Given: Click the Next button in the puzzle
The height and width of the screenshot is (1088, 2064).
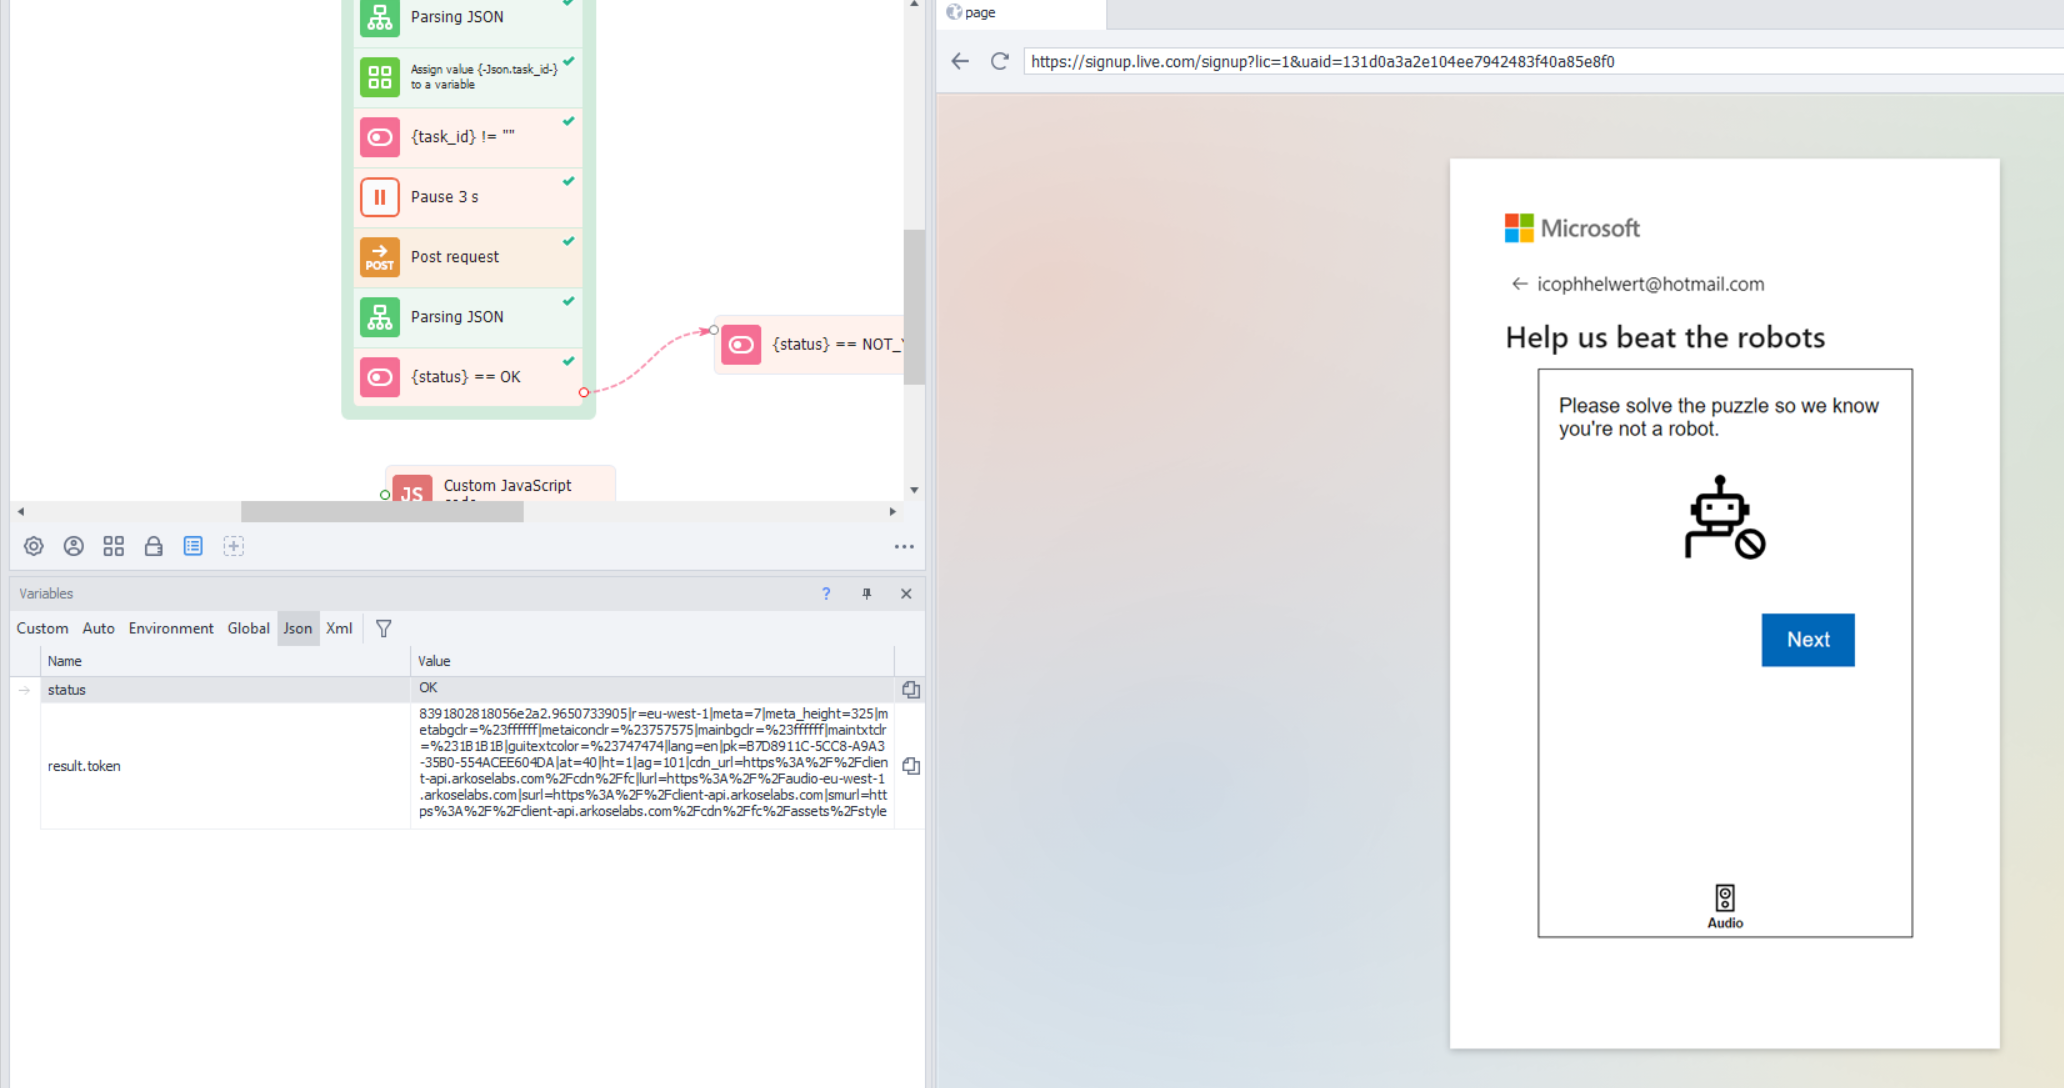Looking at the screenshot, I should (1808, 640).
